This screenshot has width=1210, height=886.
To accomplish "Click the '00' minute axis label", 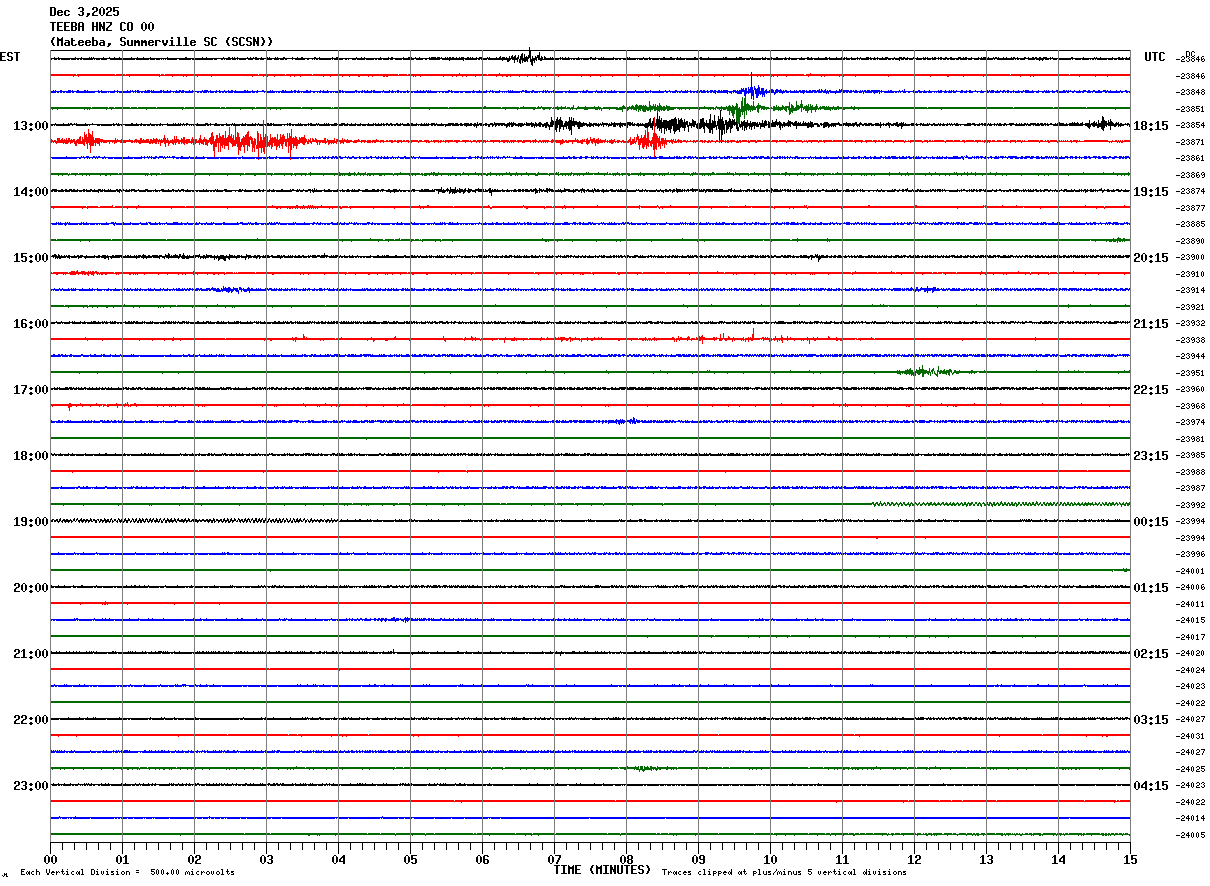I will click(x=51, y=859).
